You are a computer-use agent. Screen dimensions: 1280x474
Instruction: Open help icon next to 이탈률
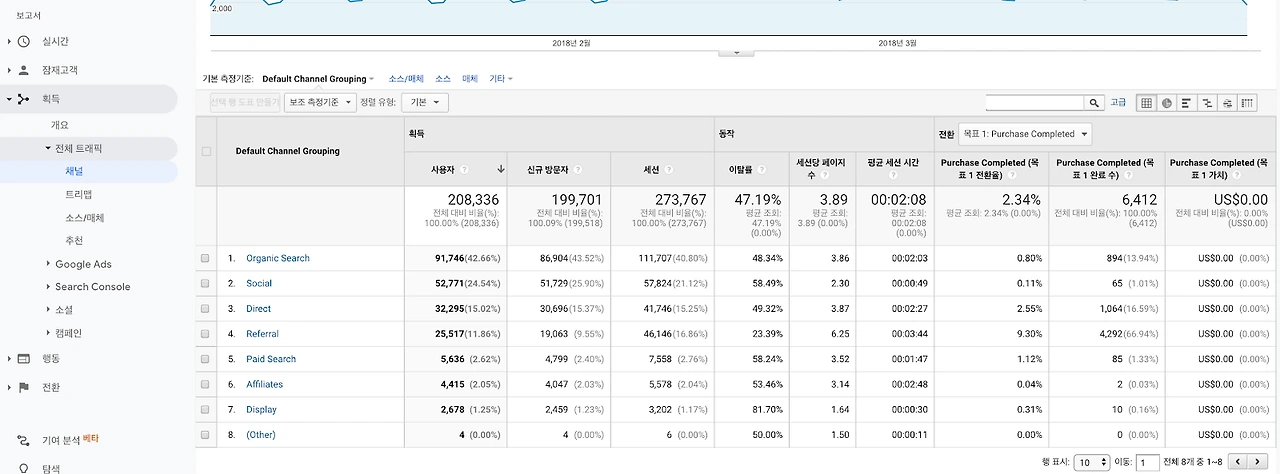[761, 169]
